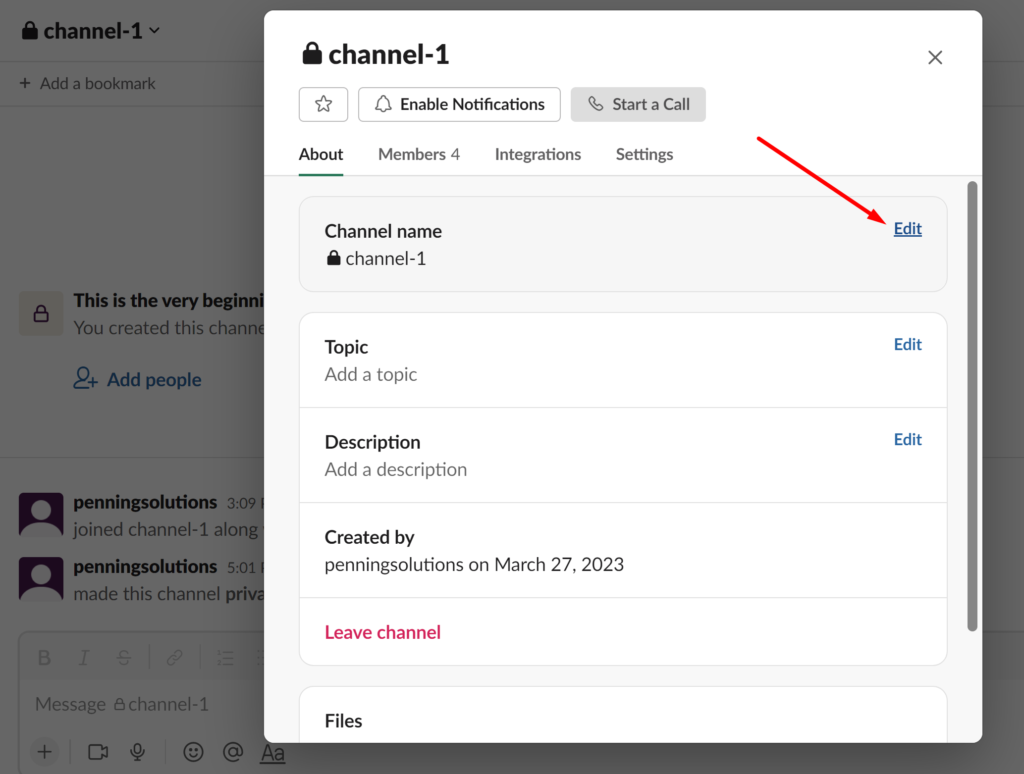Switch to the Members 4 tab

click(x=419, y=155)
